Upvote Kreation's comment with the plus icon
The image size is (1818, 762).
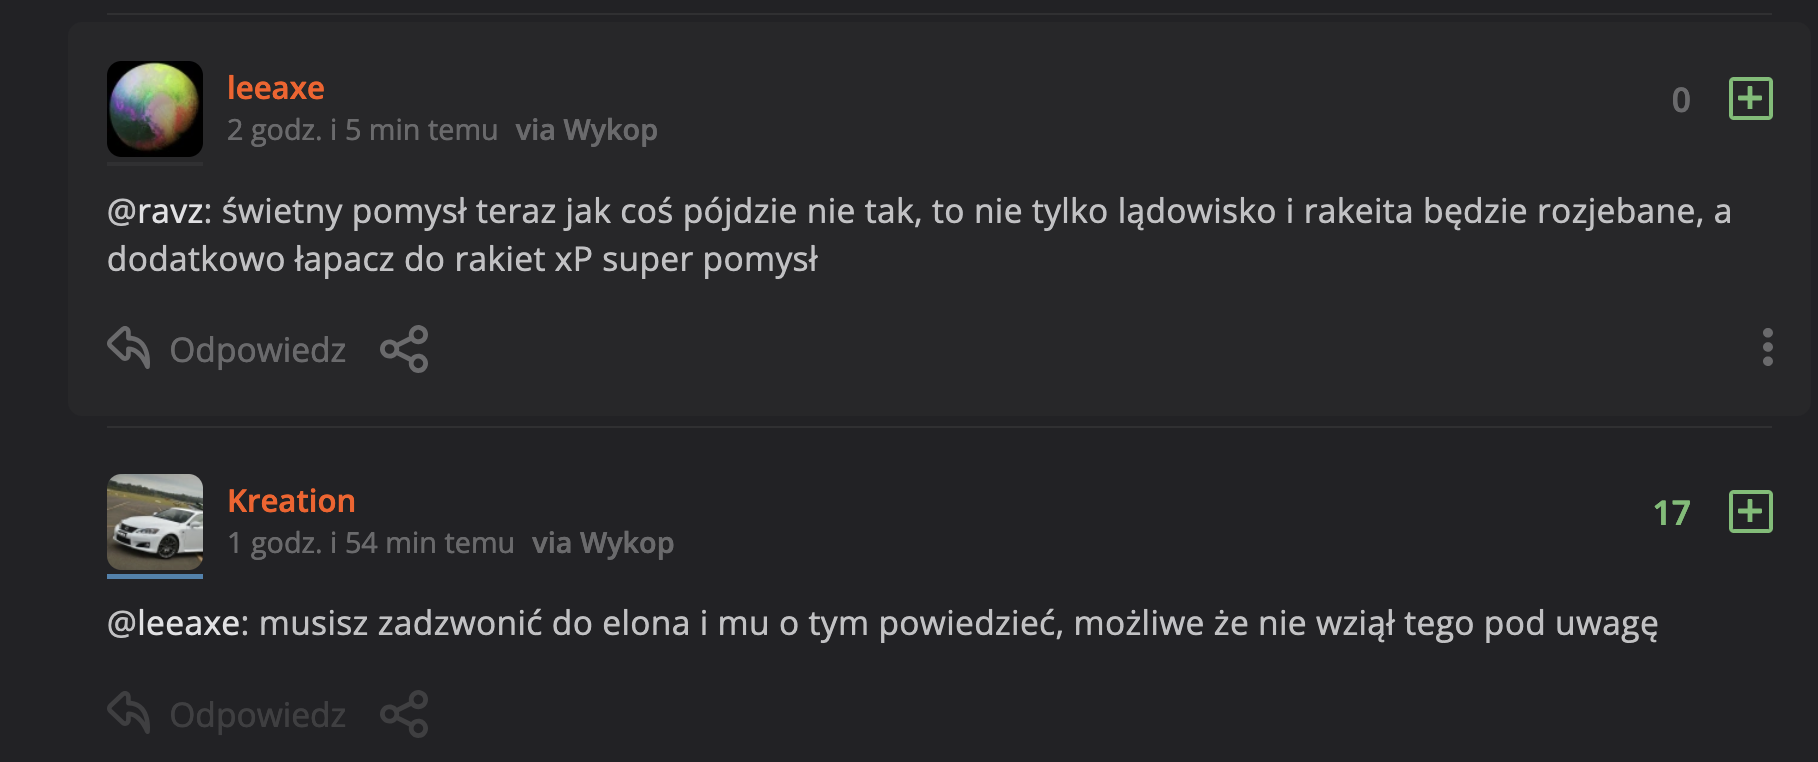click(1750, 512)
